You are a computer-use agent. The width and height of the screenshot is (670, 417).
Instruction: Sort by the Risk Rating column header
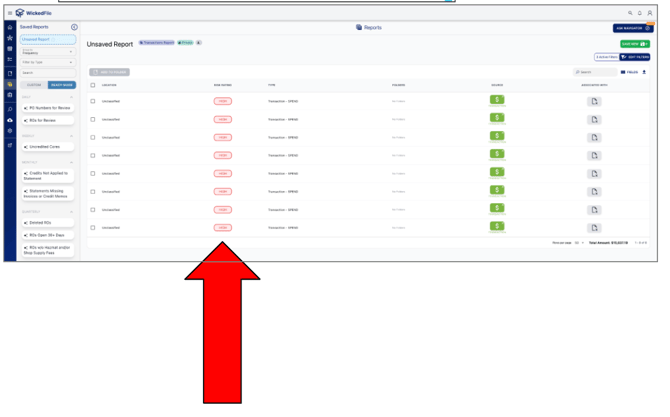tap(223, 85)
